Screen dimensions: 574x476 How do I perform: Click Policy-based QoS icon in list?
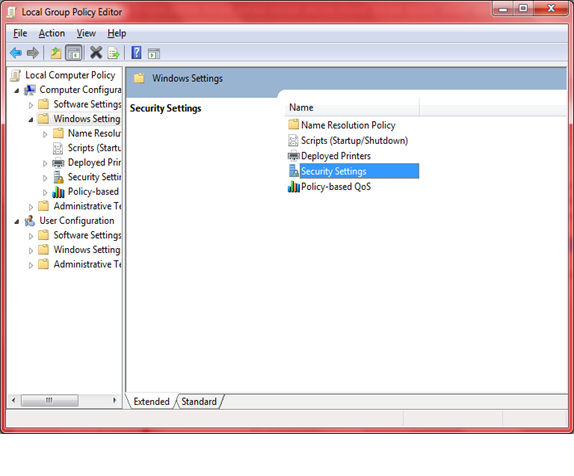[x=294, y=187]
